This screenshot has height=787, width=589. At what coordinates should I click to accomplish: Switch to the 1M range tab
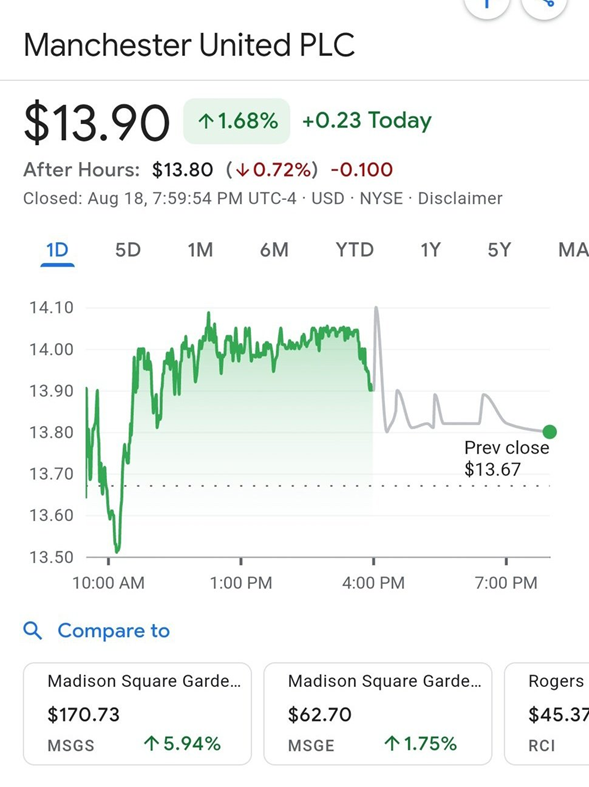coord(200,250)
